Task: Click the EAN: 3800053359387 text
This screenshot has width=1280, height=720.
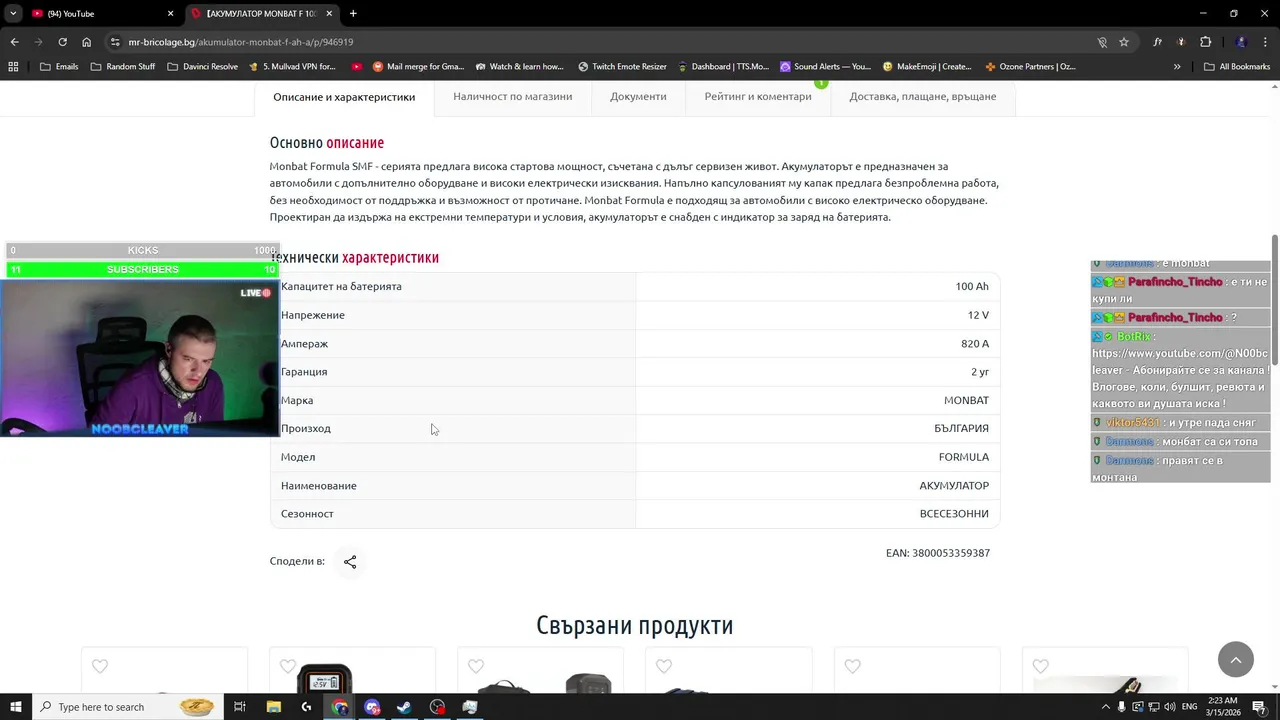Action: pyautogui.click(x=938, y=553)
